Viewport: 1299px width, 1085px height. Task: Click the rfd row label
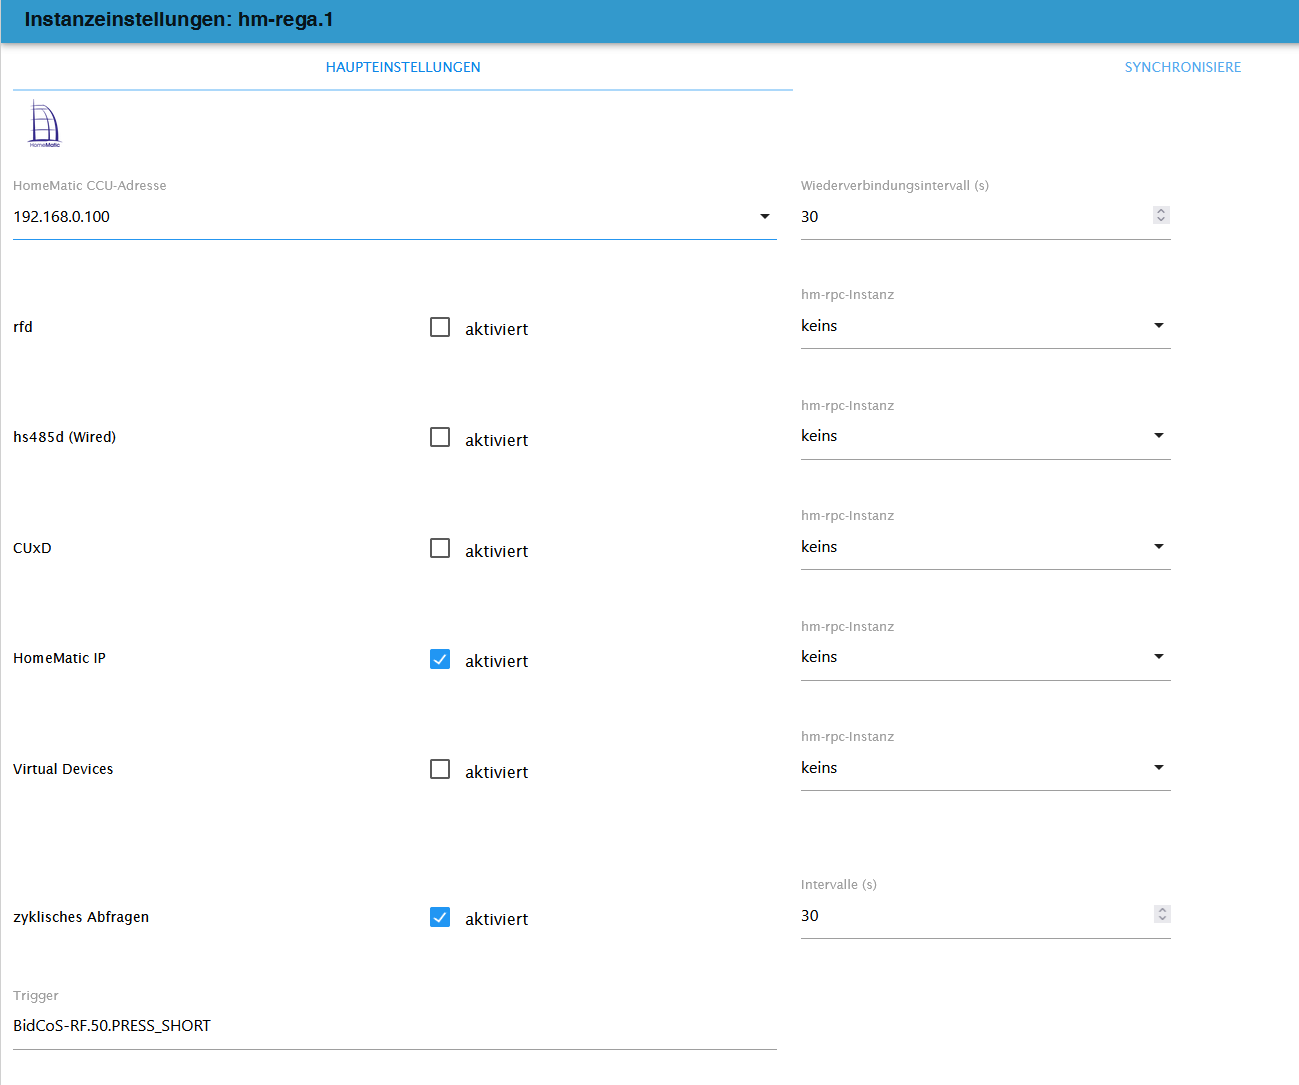23,327
